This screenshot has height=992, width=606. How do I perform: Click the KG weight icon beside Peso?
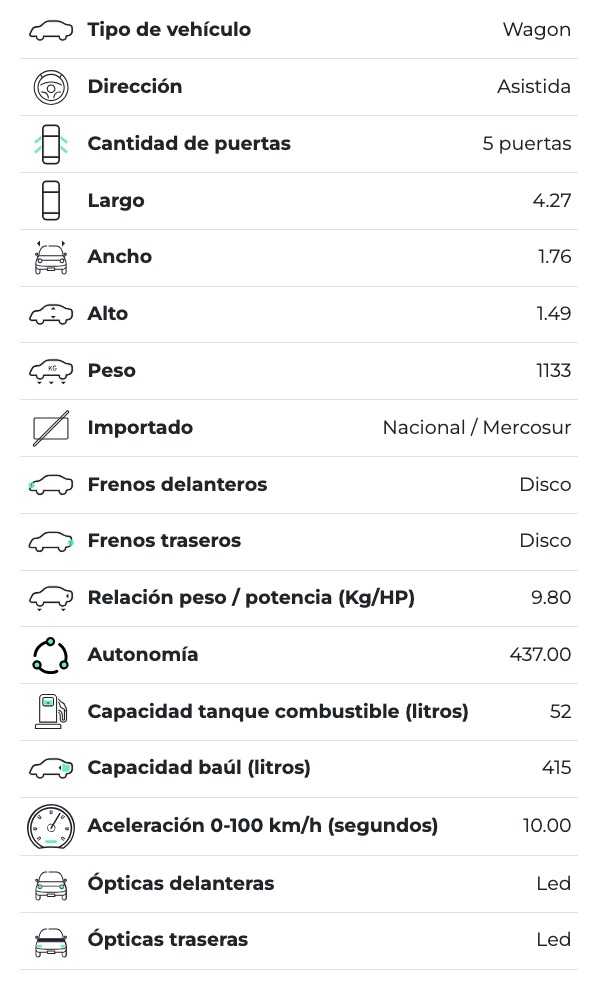(51, 371)
